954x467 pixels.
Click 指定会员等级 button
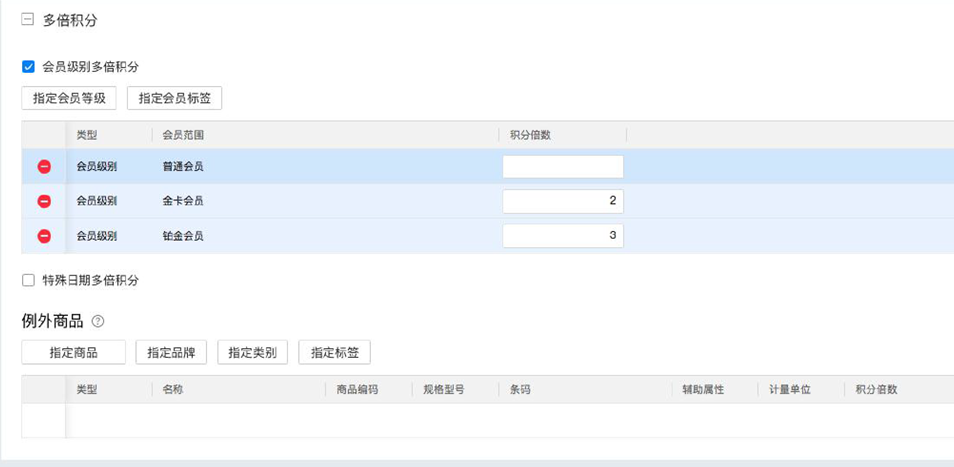[x=69, y=98]
